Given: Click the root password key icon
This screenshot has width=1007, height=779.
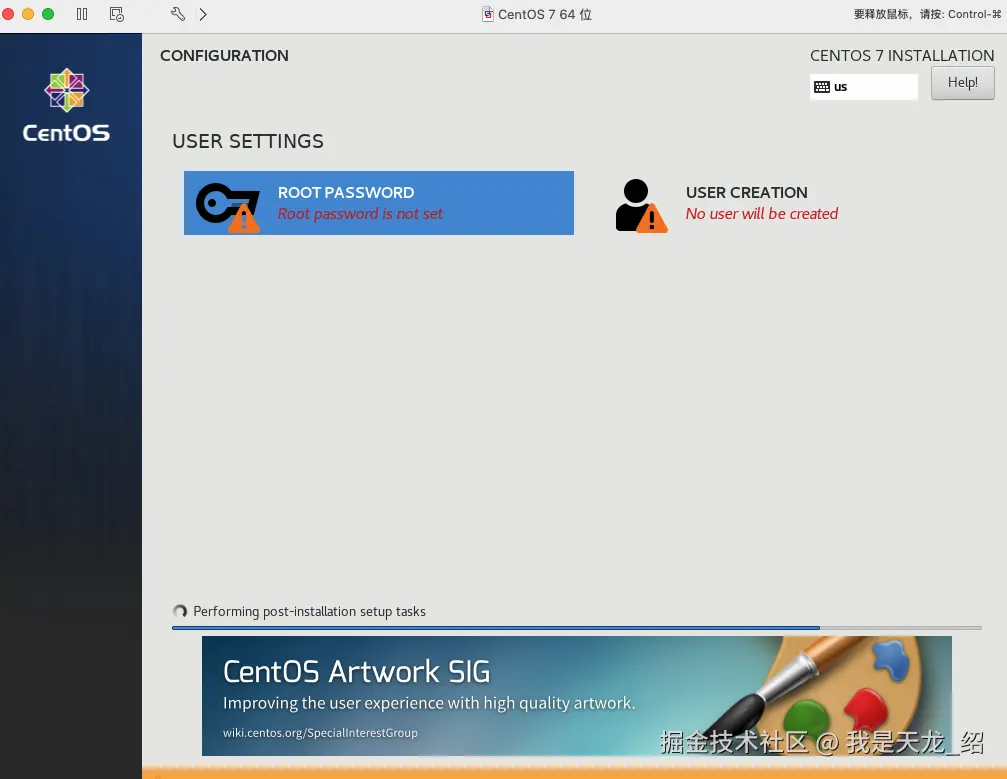Looking at the screenshot, I should [x=228, y=207].
